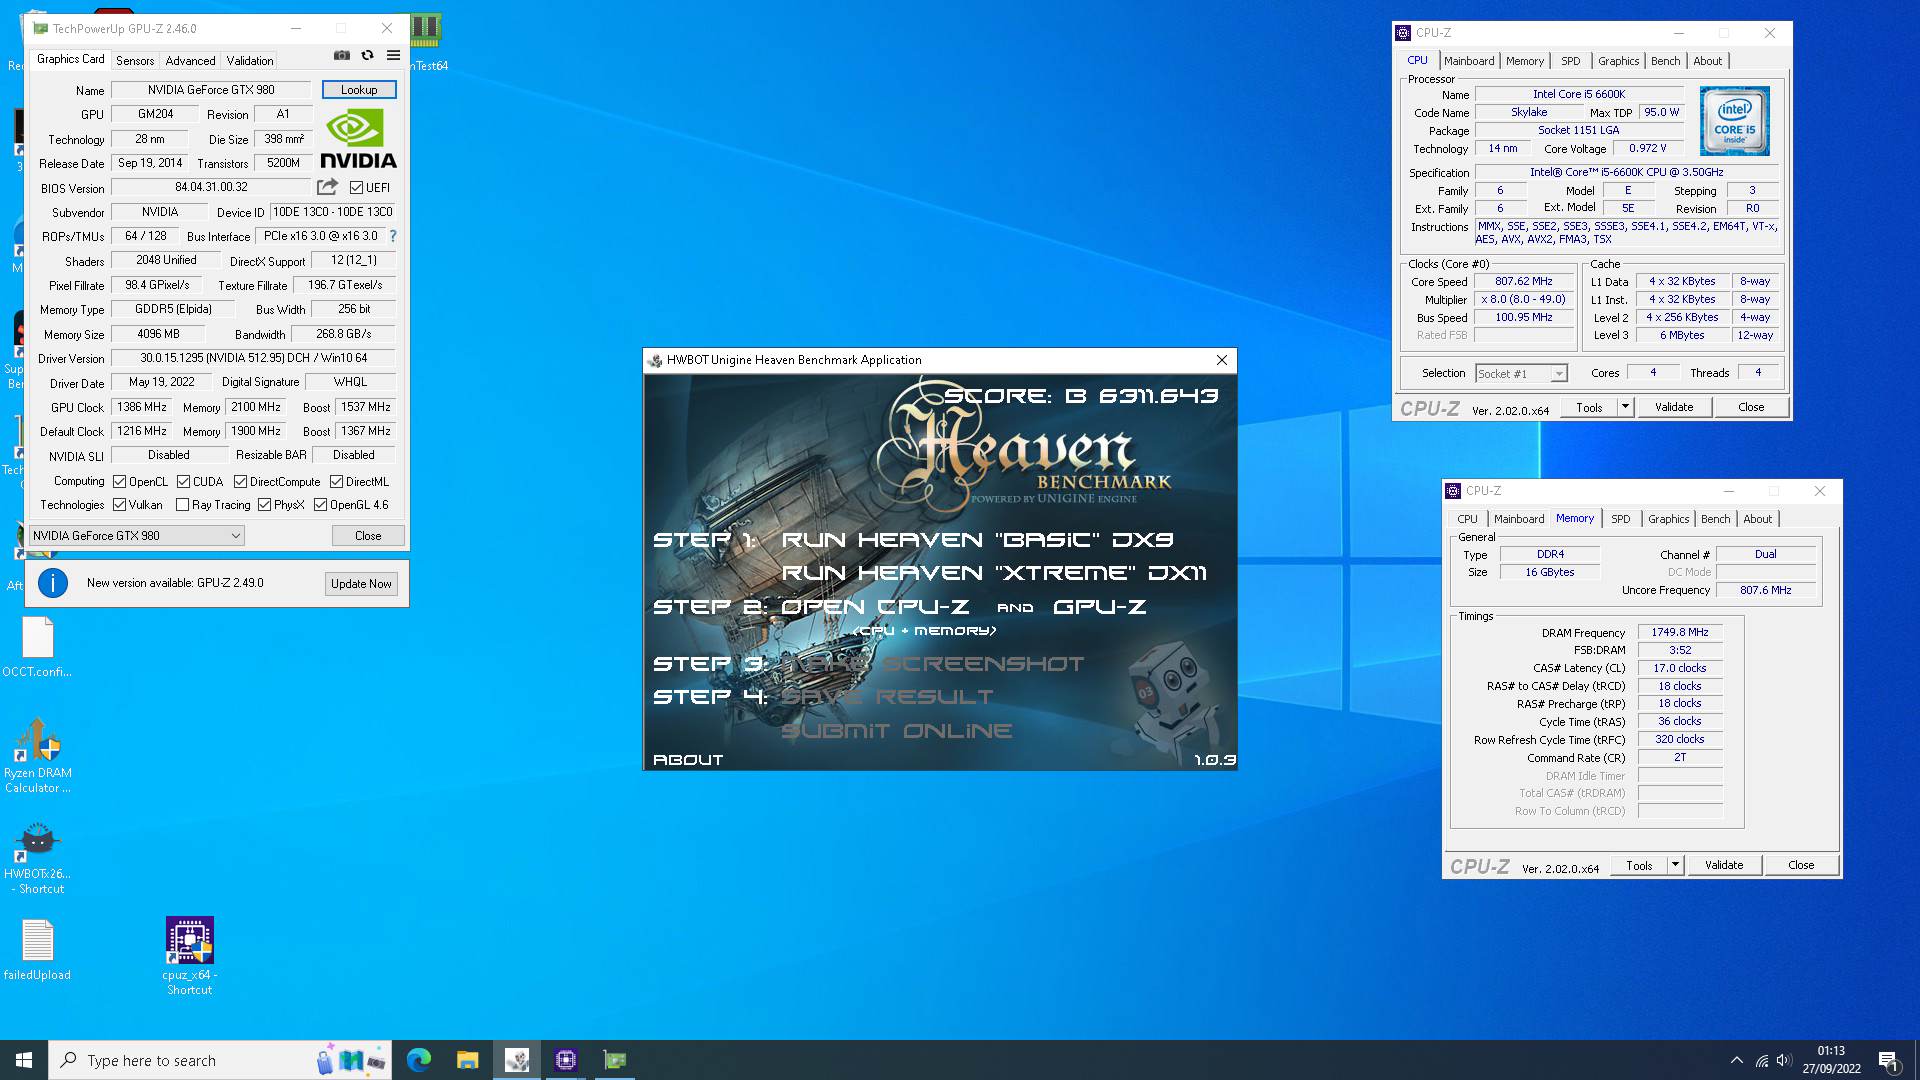Show hidden tray icons chevron
This screenshot has height=1080, width=1920.
pos(1737,1060)
